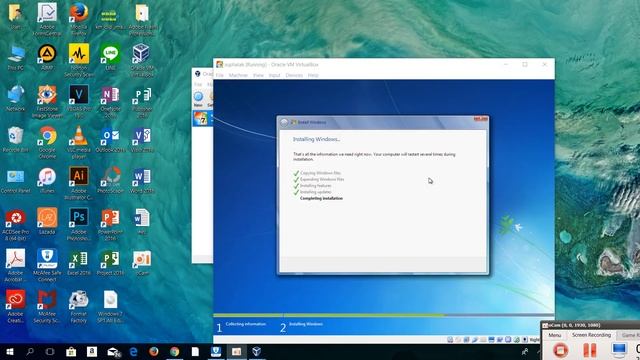Select the Adobe Photoshop desktop shortcut

[78, 224]
